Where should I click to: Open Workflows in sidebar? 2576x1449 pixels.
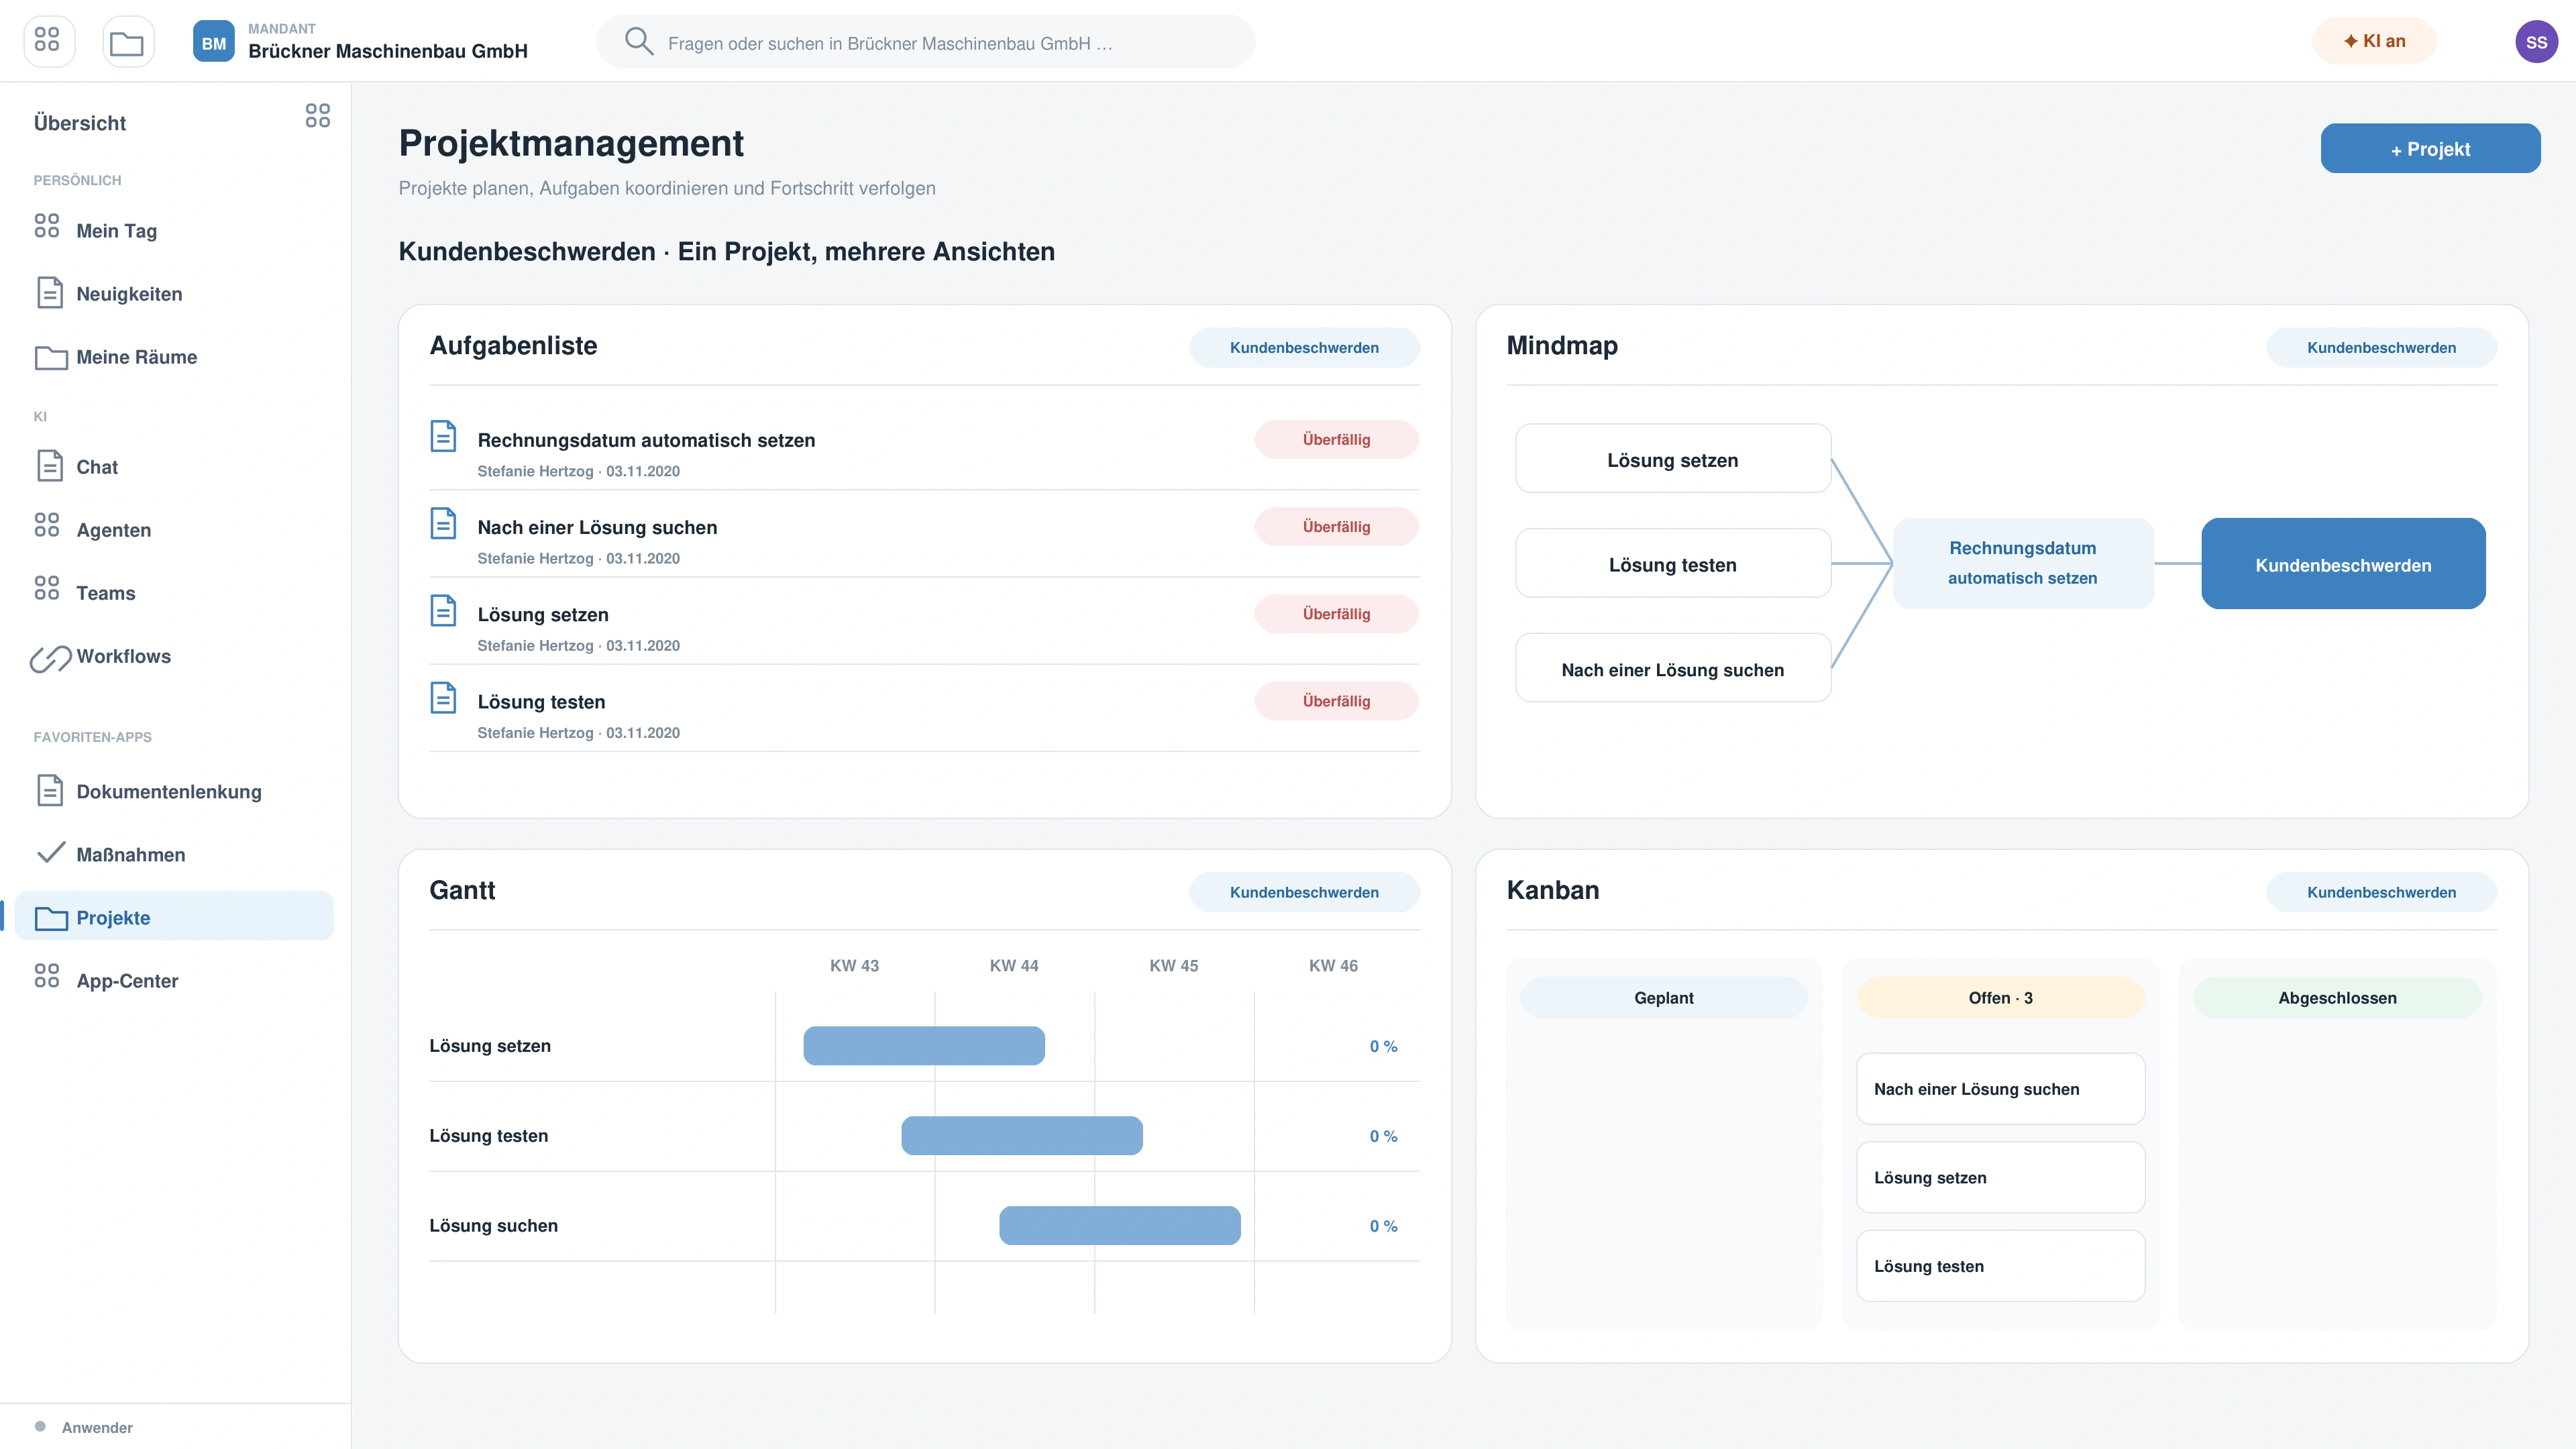[x=174, y=655]
